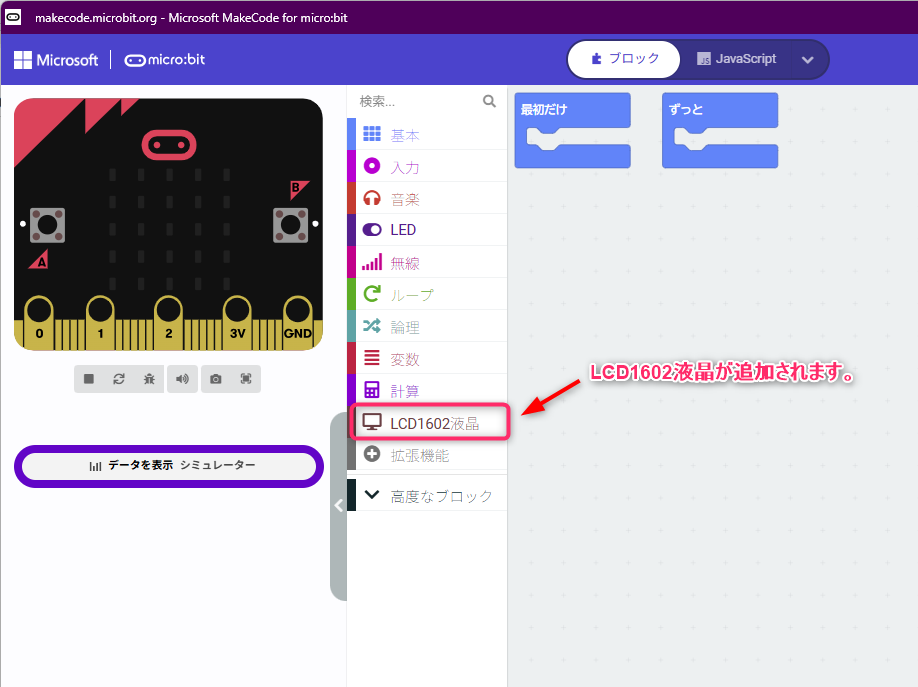Open the 計算 block category

tap(427, 390)
